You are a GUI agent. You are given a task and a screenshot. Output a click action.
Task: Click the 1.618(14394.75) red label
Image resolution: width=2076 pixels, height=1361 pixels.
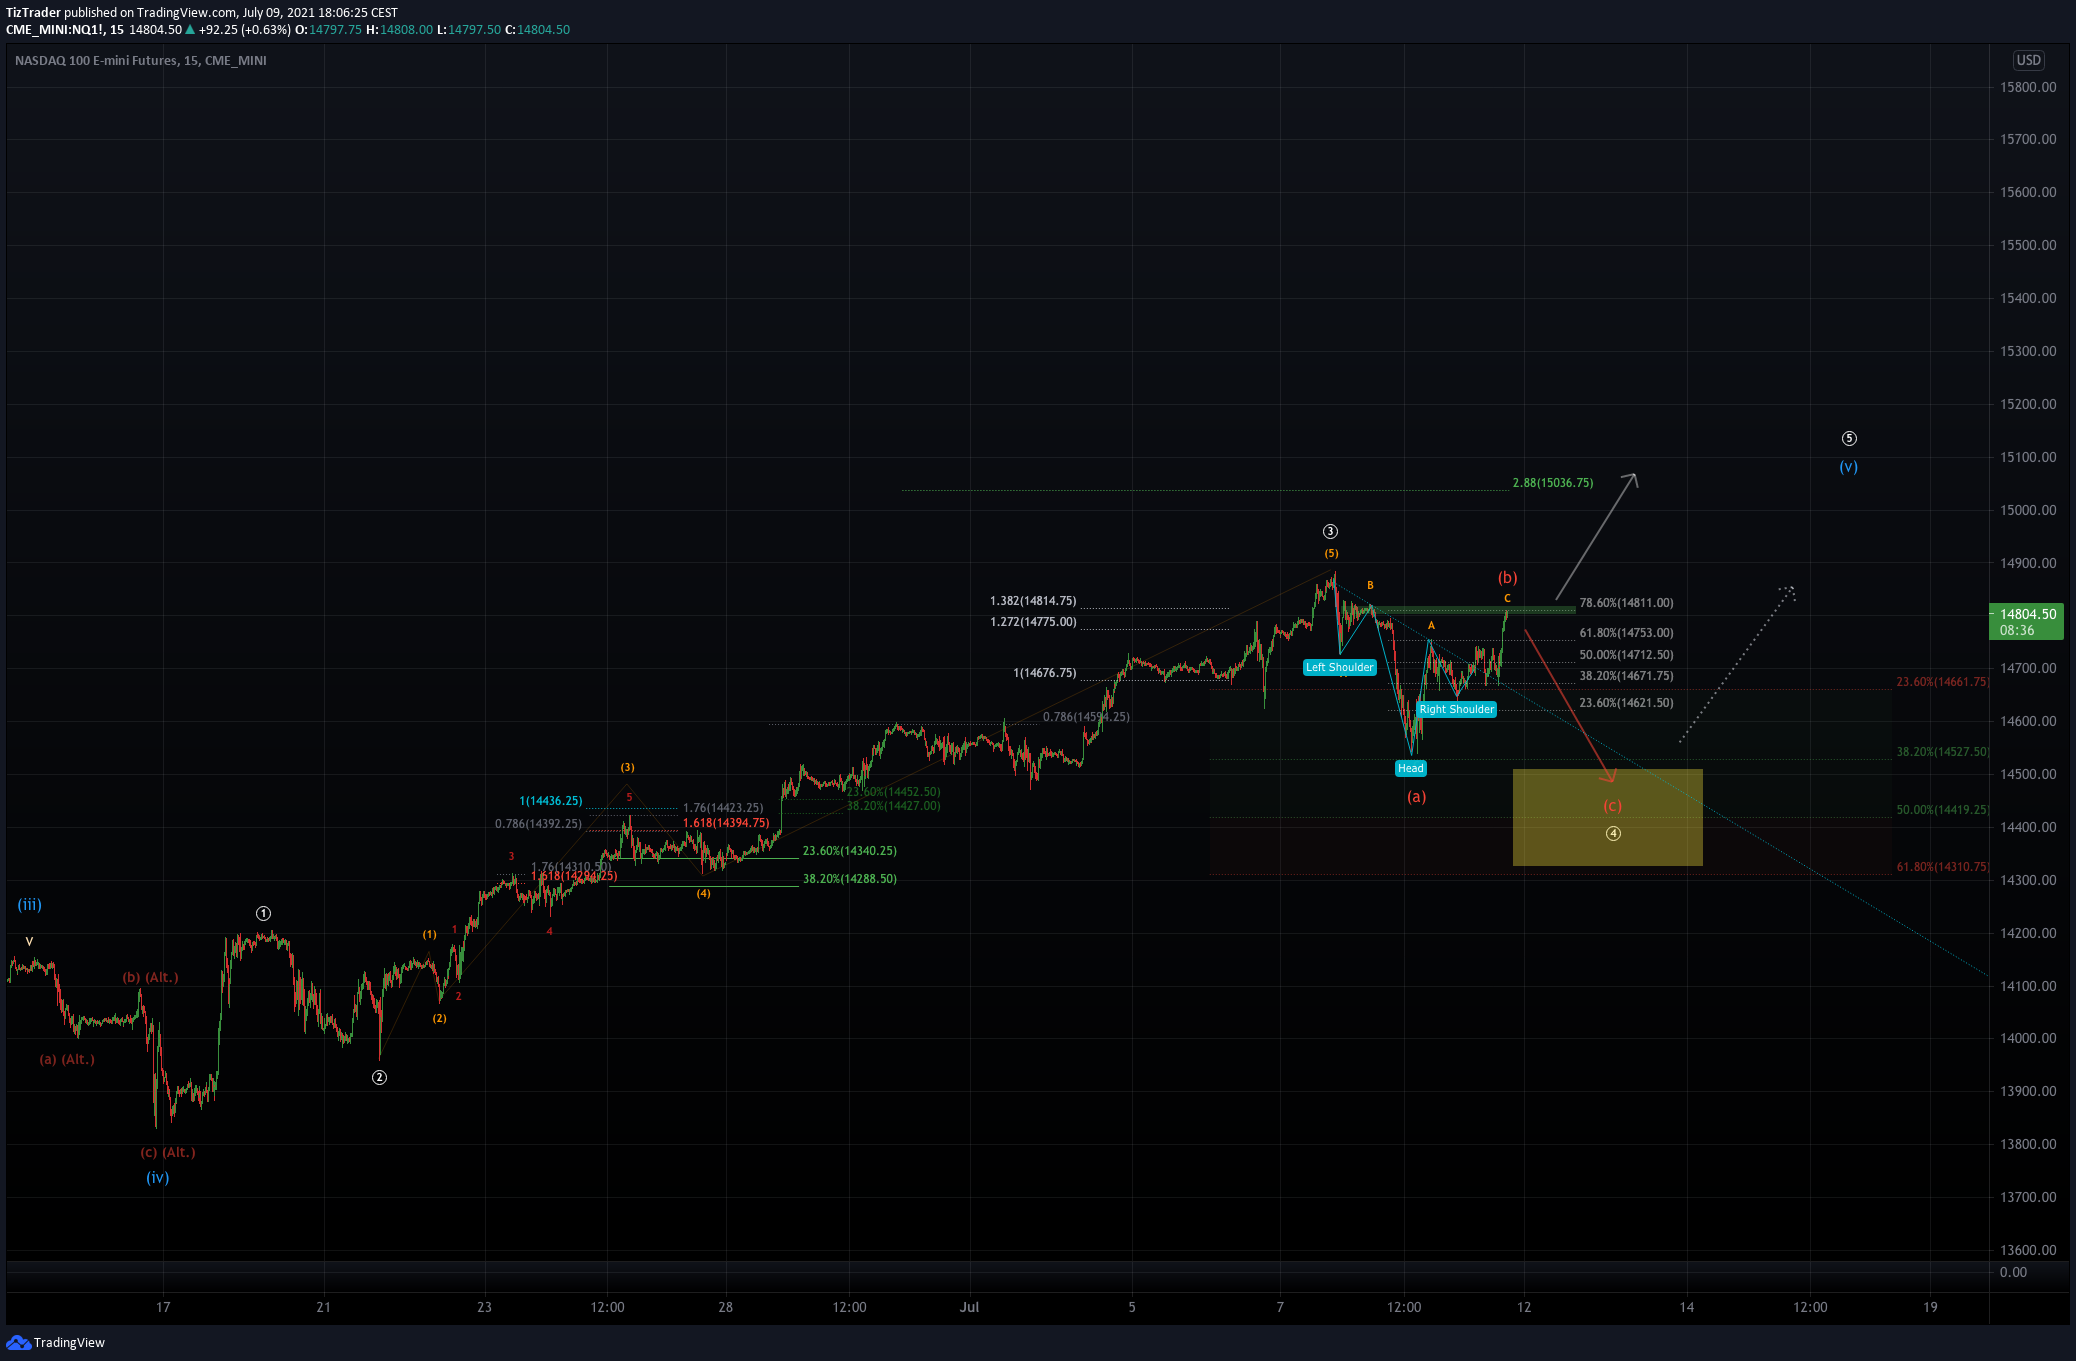pos(726,823)
